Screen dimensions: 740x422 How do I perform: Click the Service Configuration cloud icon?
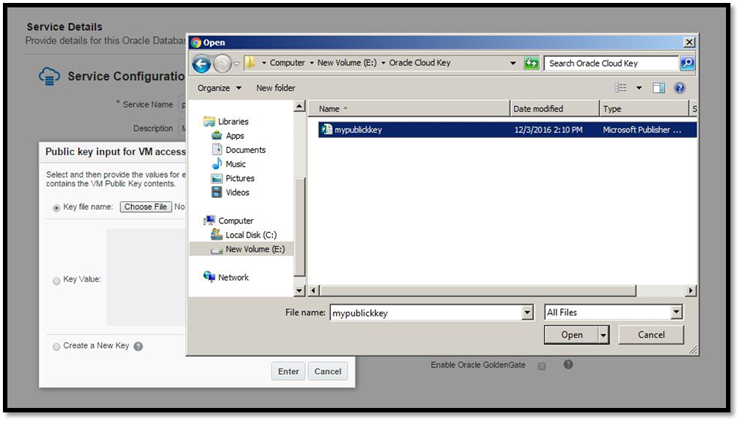(50, 76)
